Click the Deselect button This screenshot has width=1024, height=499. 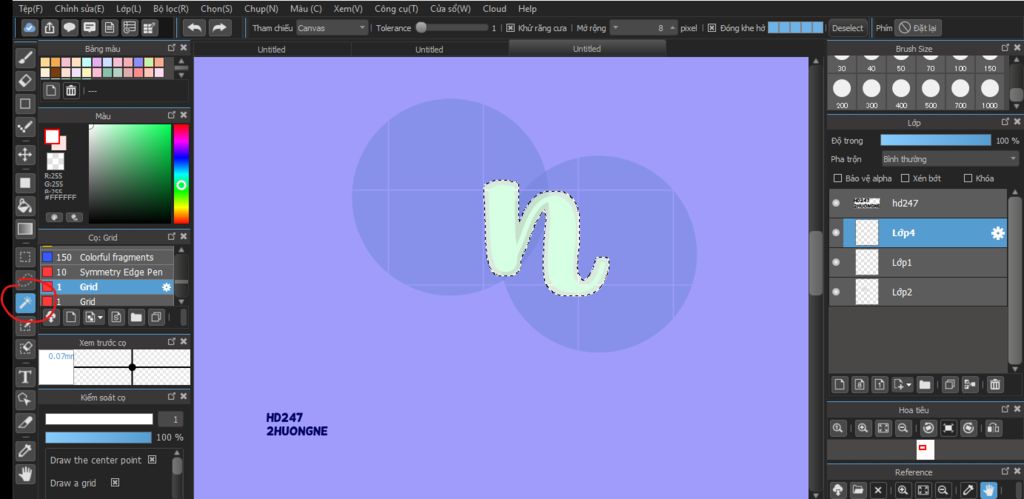[848, 28]
